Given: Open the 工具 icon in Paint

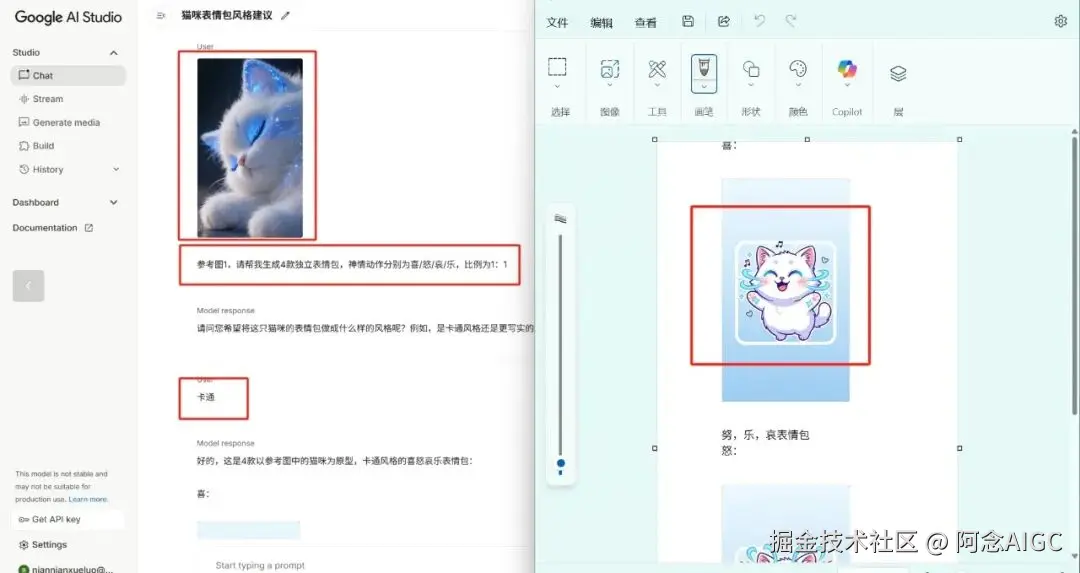Looking at the screenshot, I should coord(657,68).
